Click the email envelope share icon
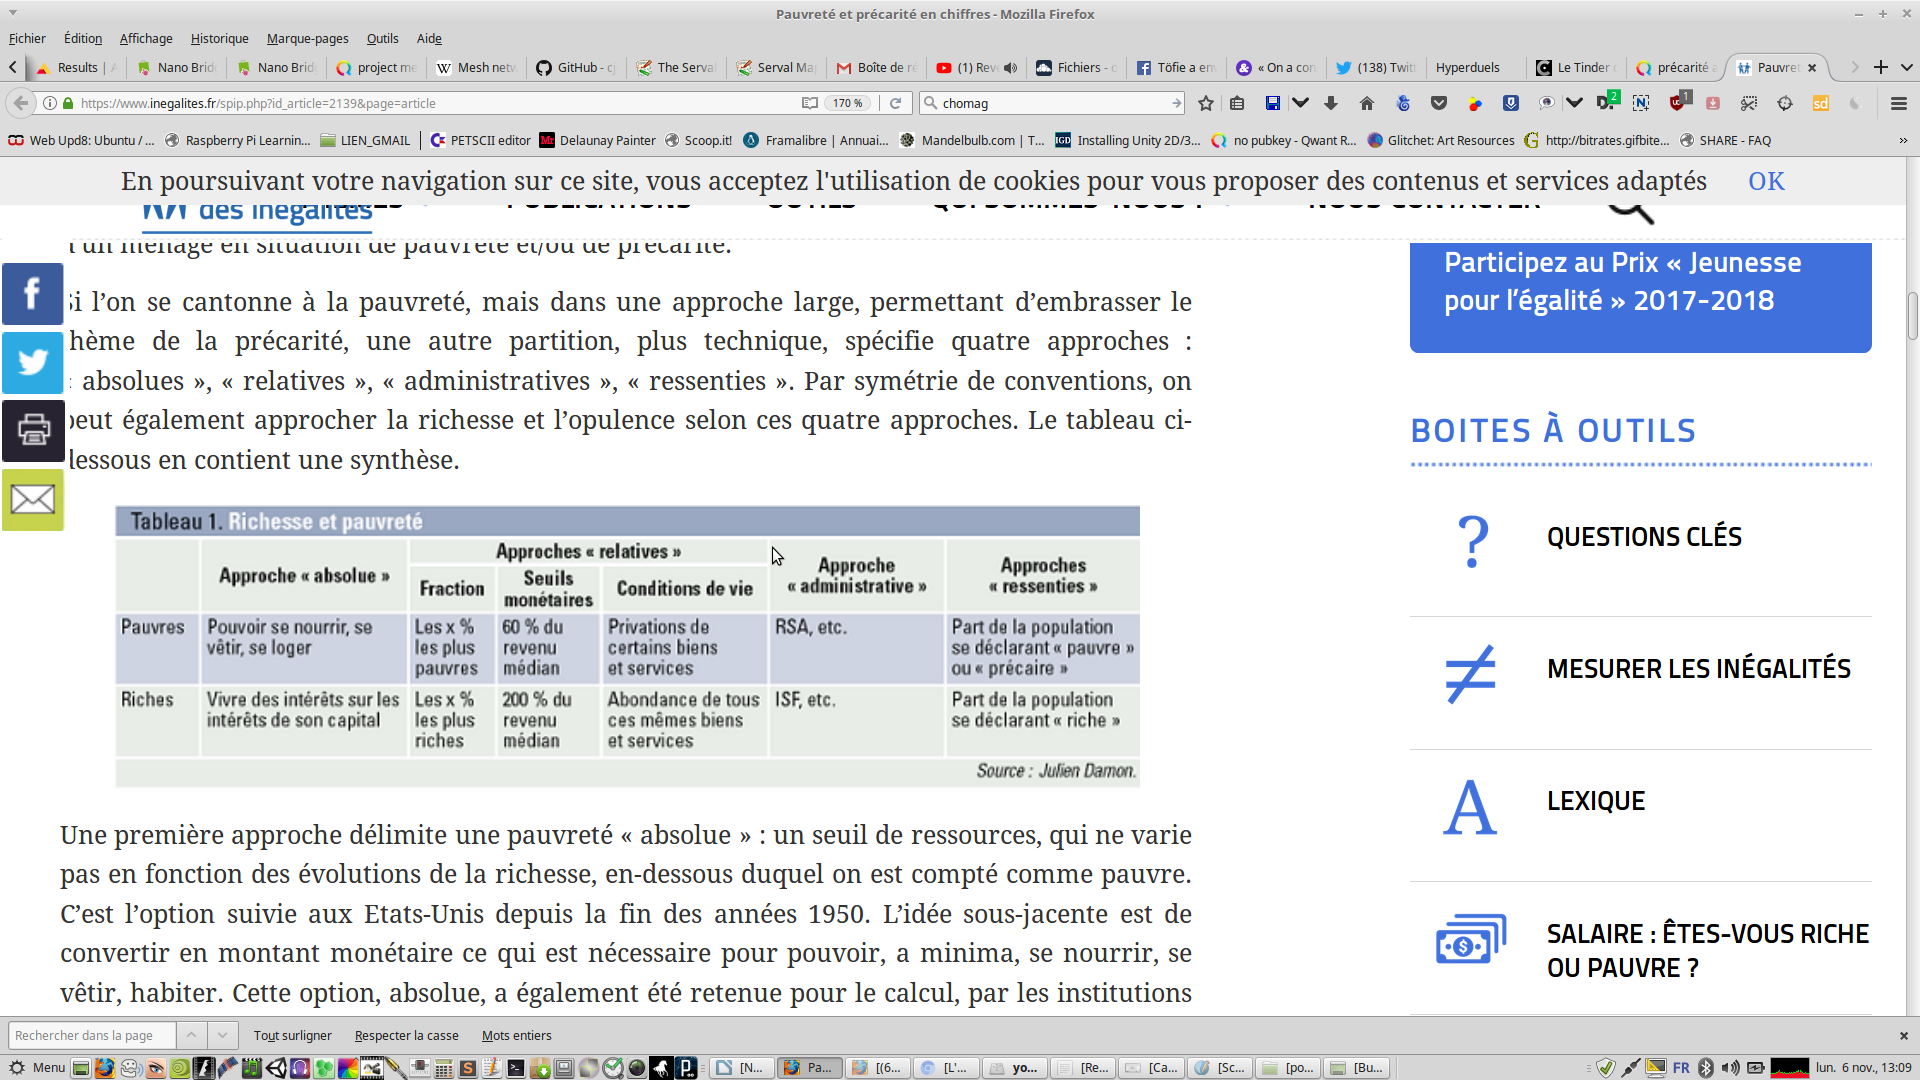 [32, 499]
